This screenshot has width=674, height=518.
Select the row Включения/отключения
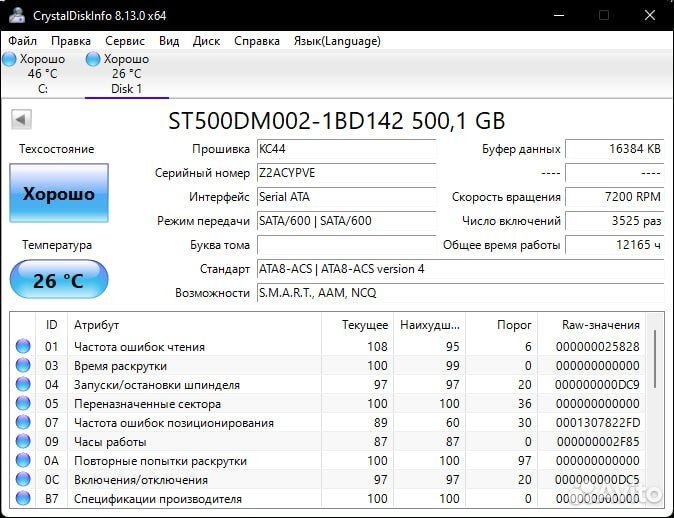tap(328, 480)
